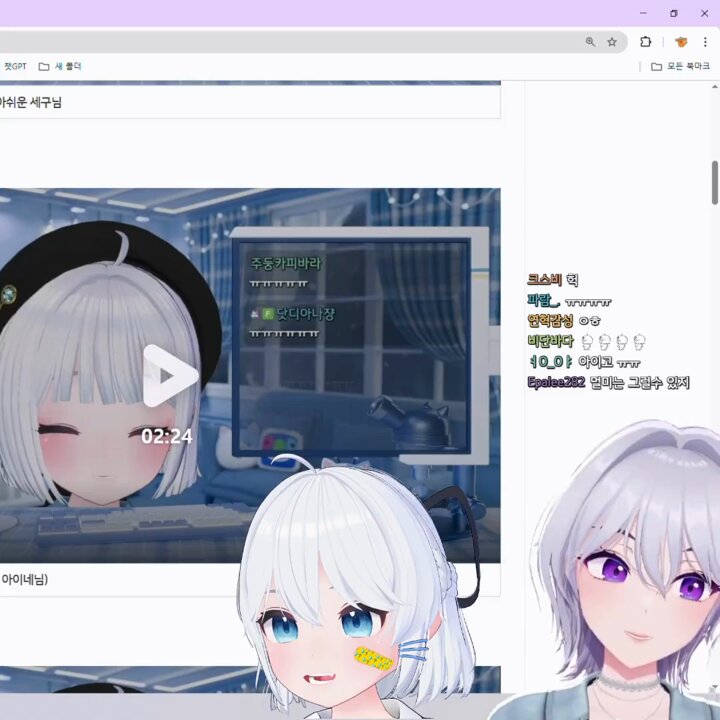Click chat username 파람_
Image resolution: width=720 pixels, height=720 pixels.
(544, 300)
